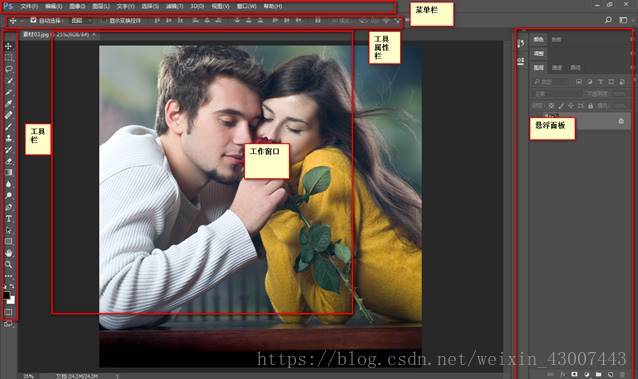Open the 滤镜(T) menu
This screenshot has height=379, width=638.
pos(175,6)
